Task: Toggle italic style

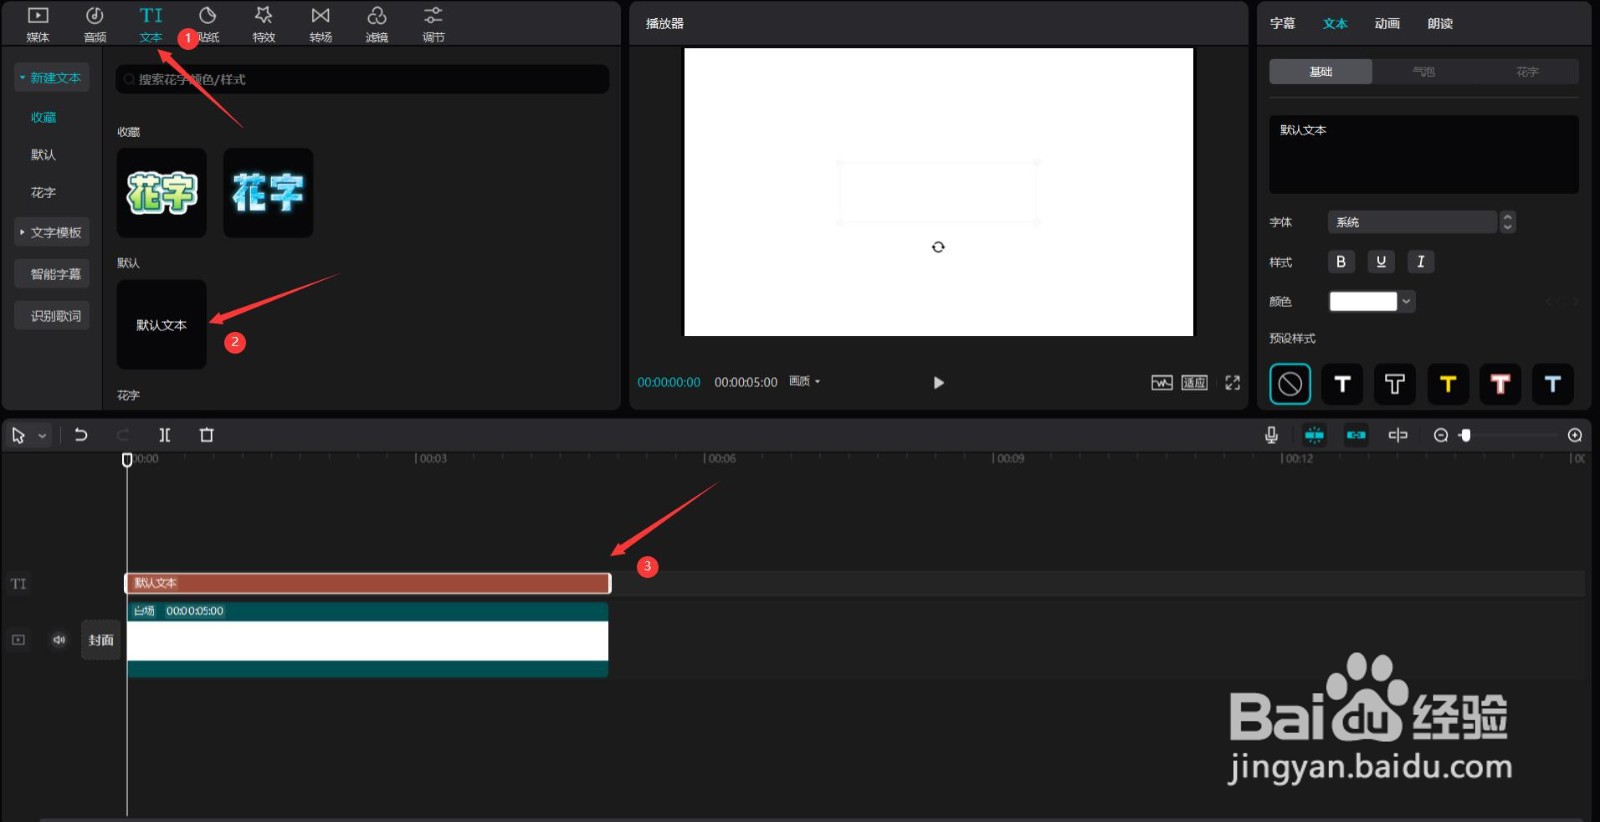Action: point(1421,262)
